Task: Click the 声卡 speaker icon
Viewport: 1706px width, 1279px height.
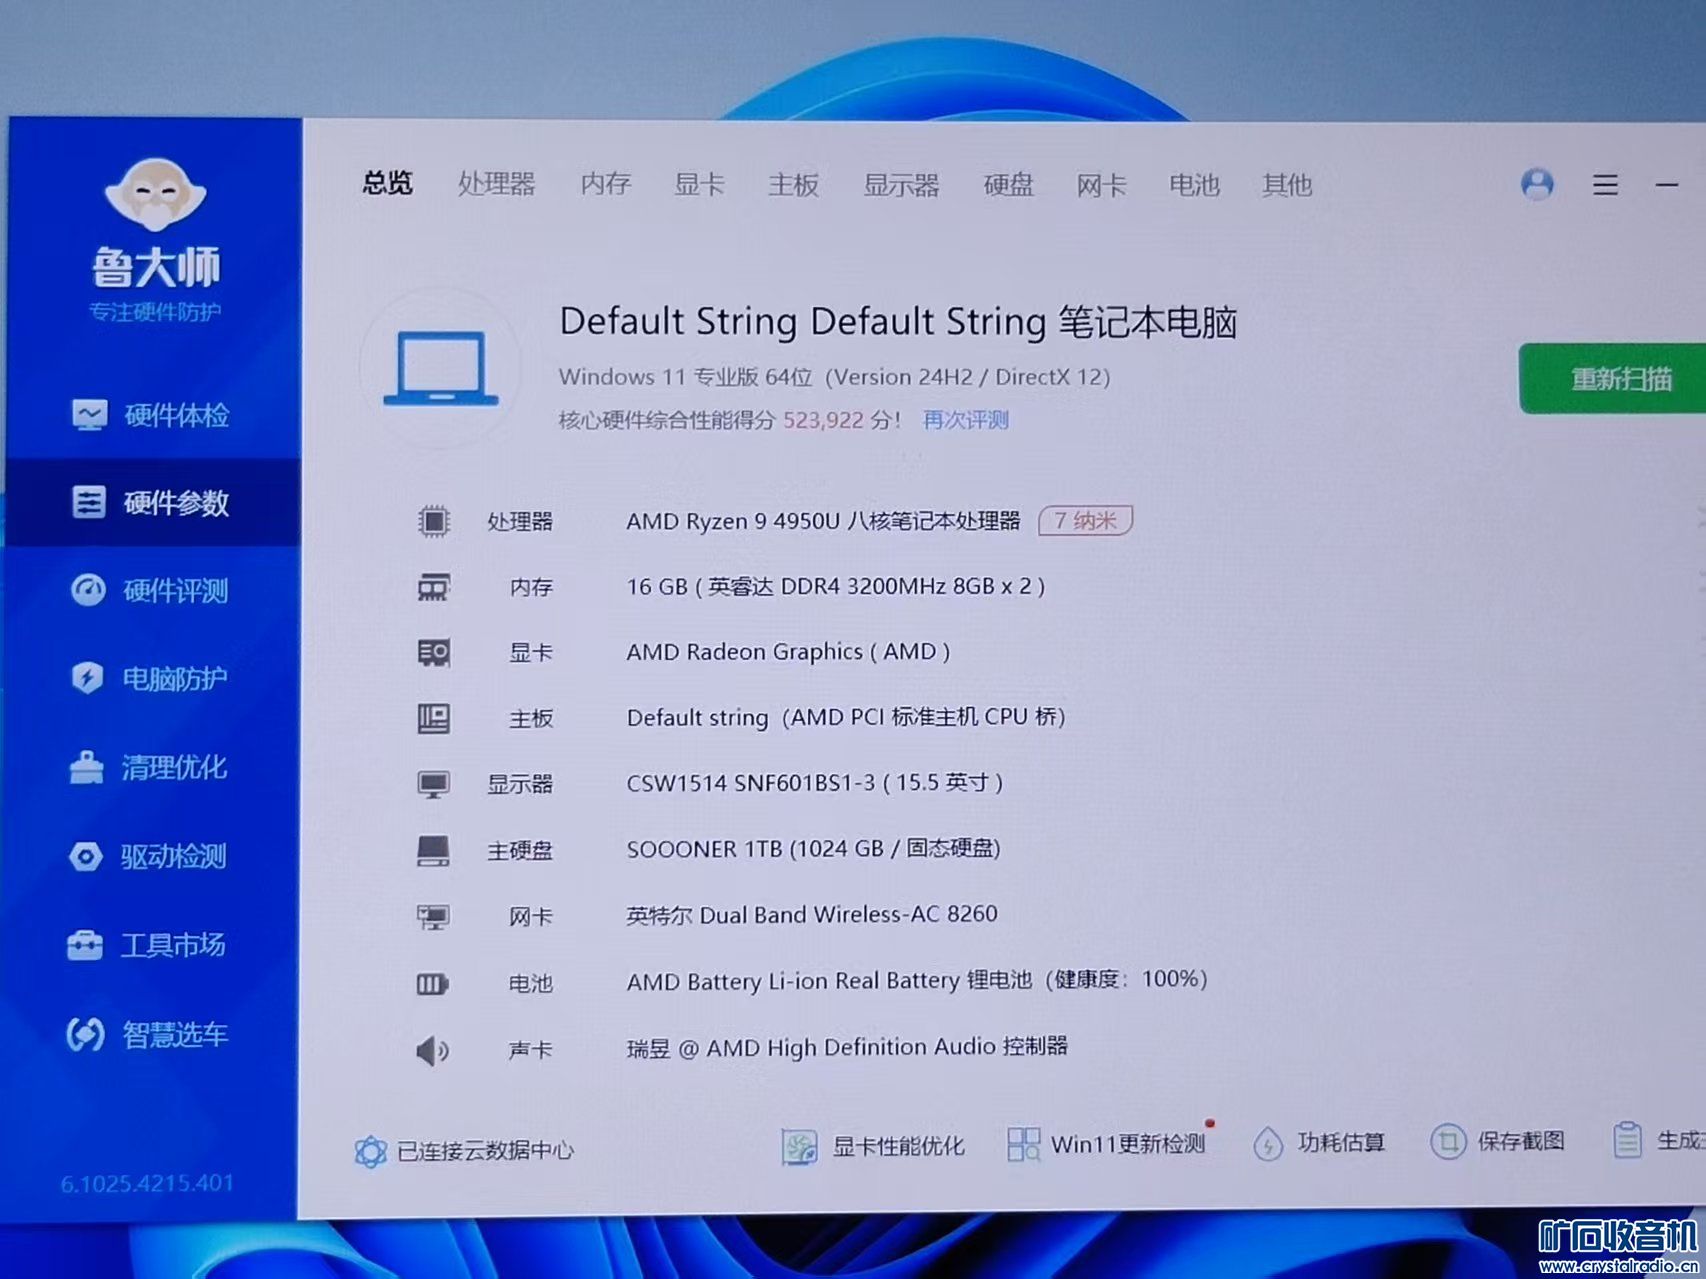Action: click(x=432, y=1050)
